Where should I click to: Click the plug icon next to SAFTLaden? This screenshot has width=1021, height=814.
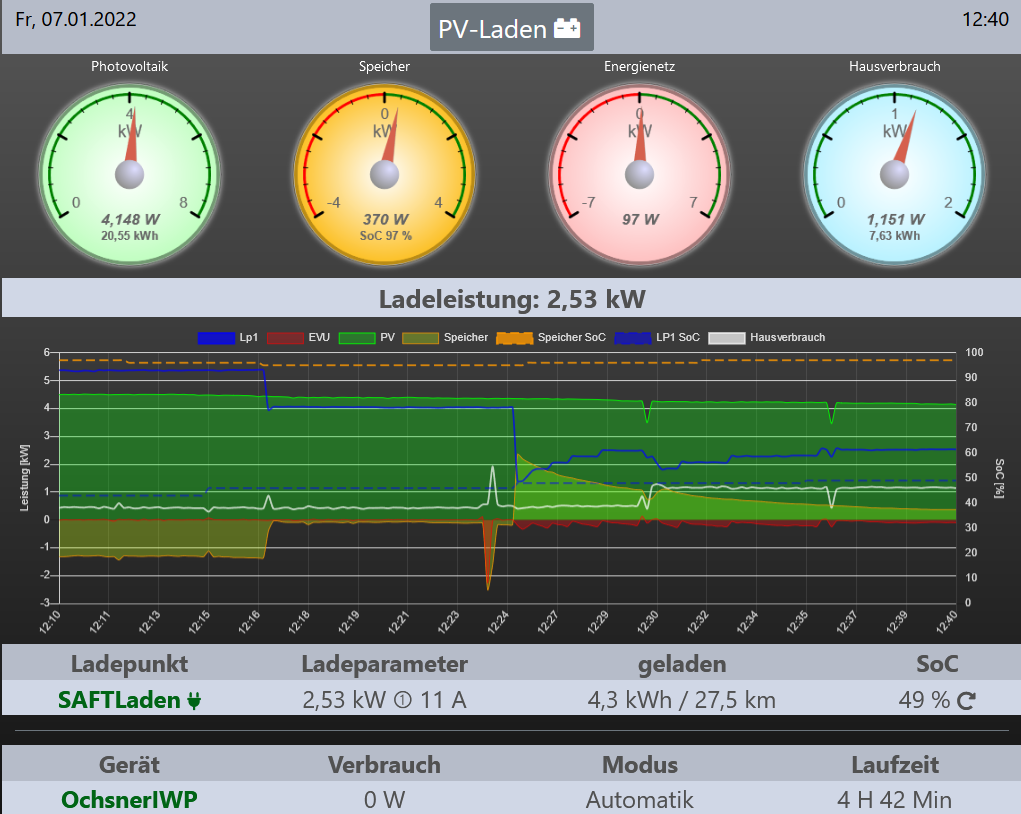coord(194,700)
